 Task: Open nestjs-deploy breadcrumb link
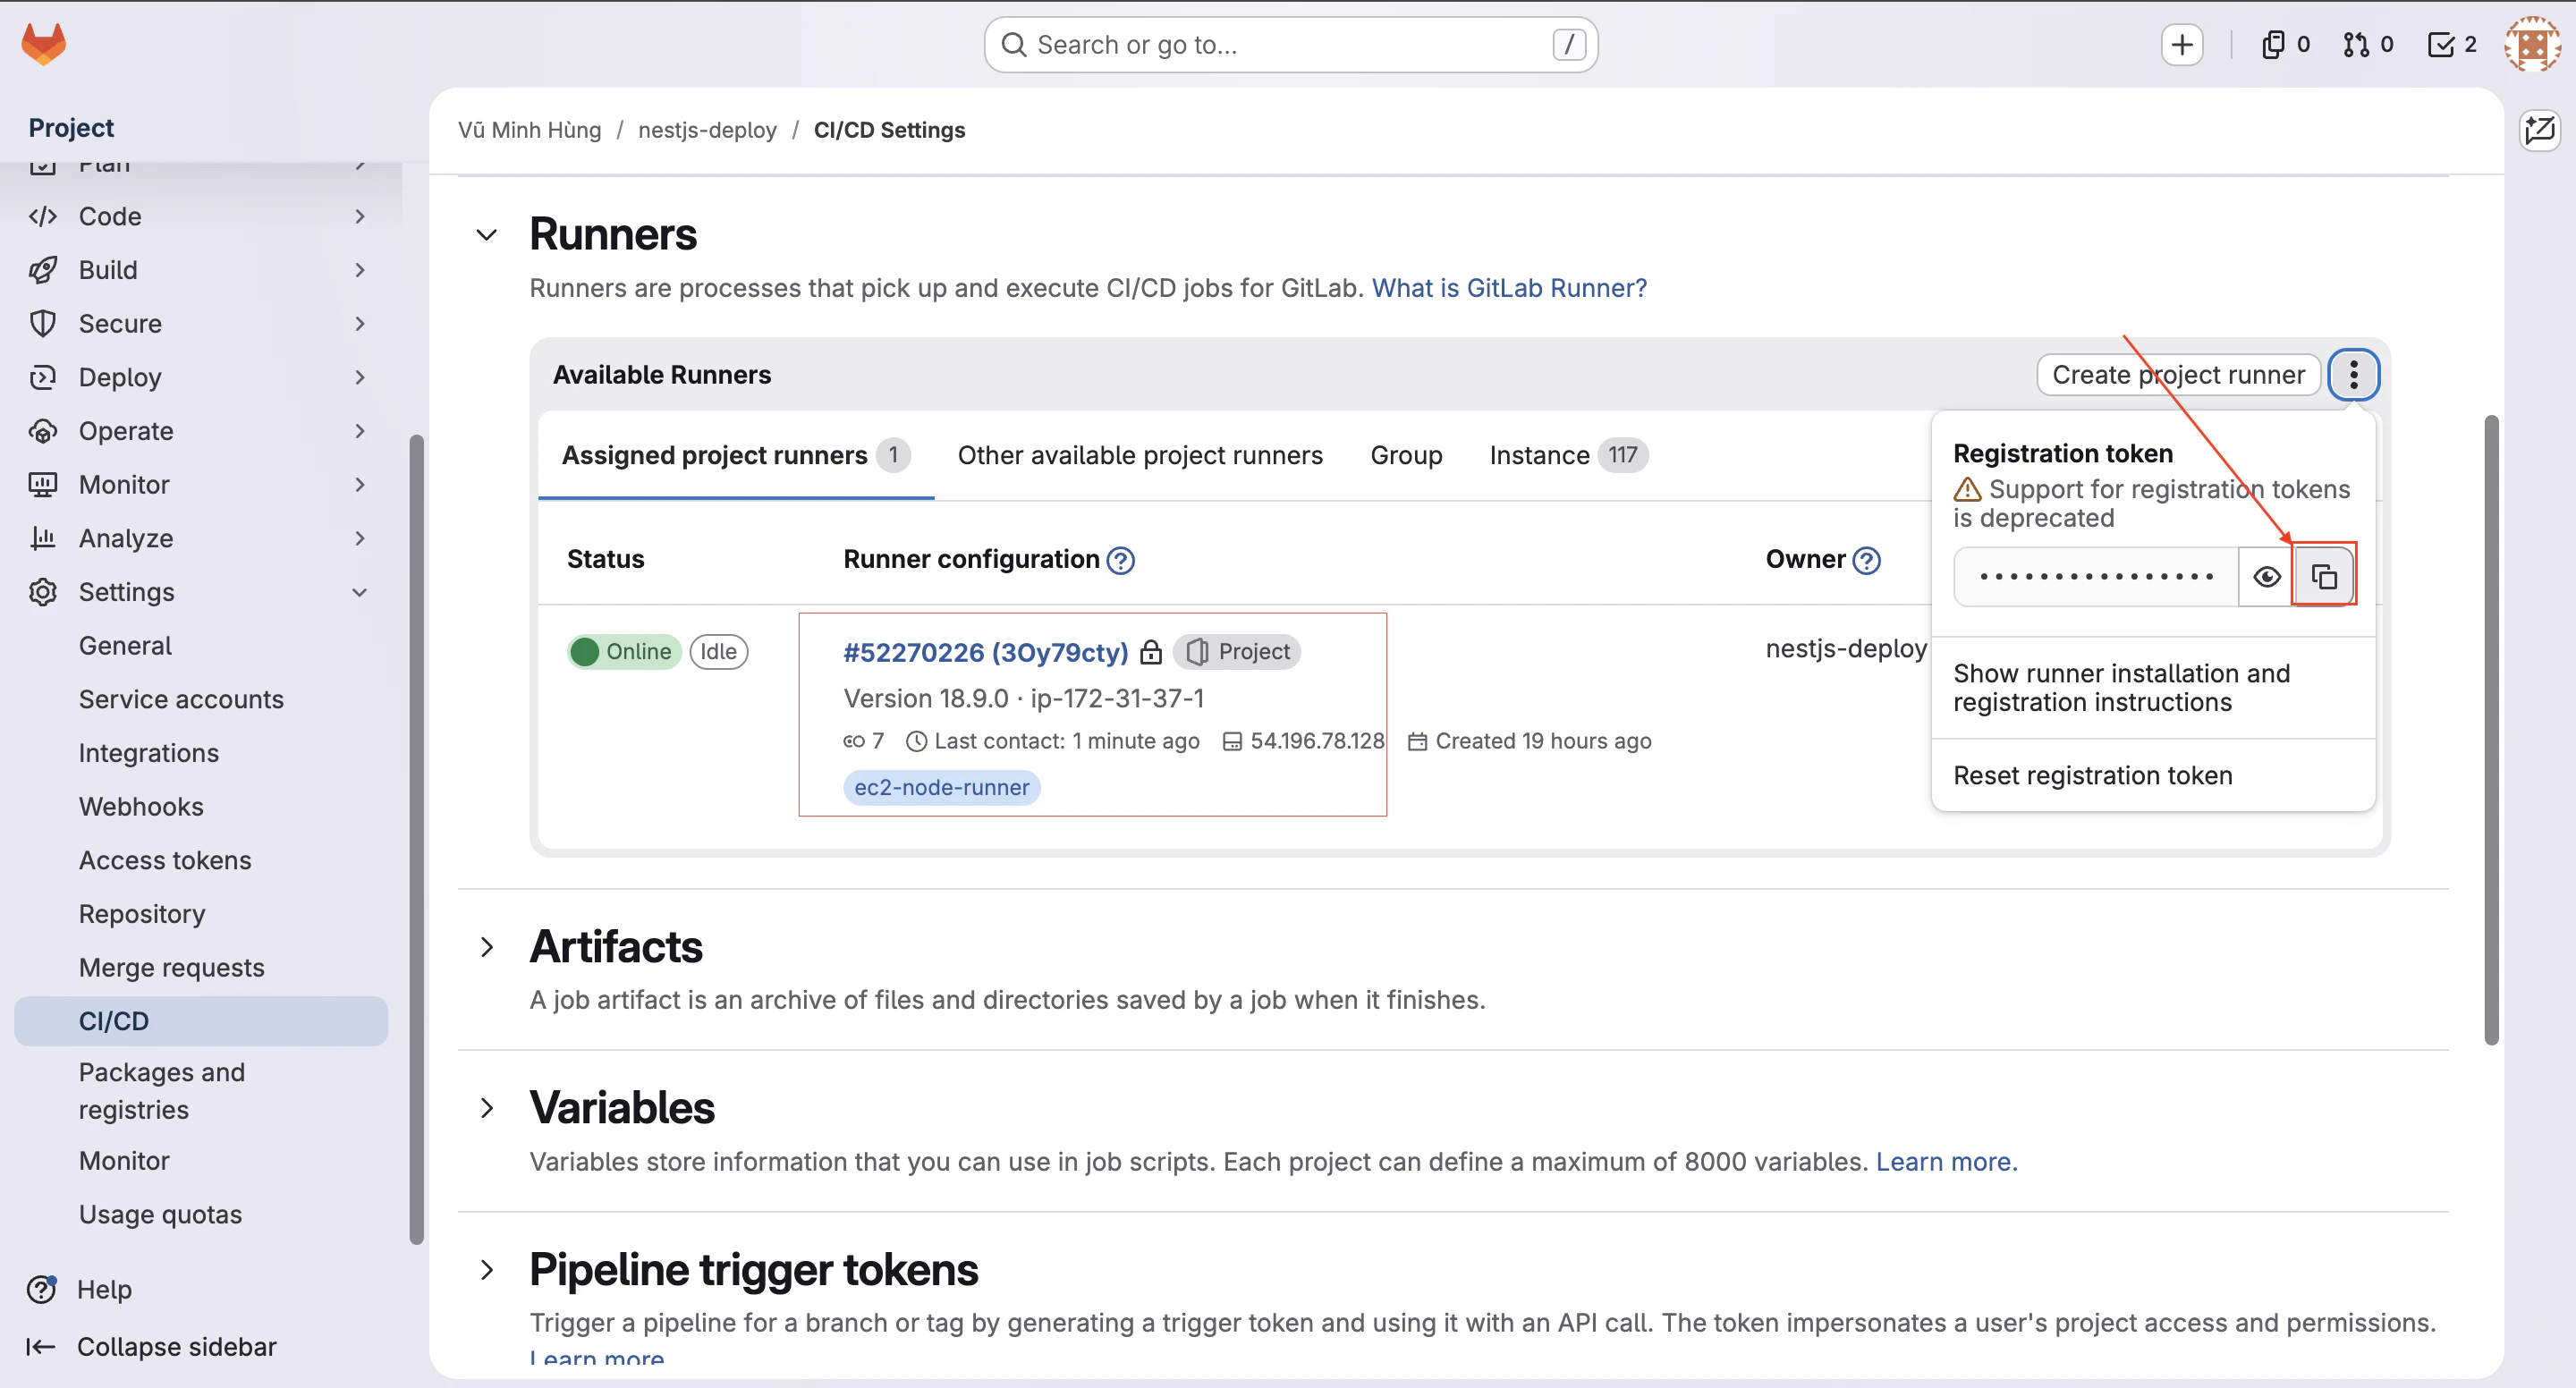point(707,130)
